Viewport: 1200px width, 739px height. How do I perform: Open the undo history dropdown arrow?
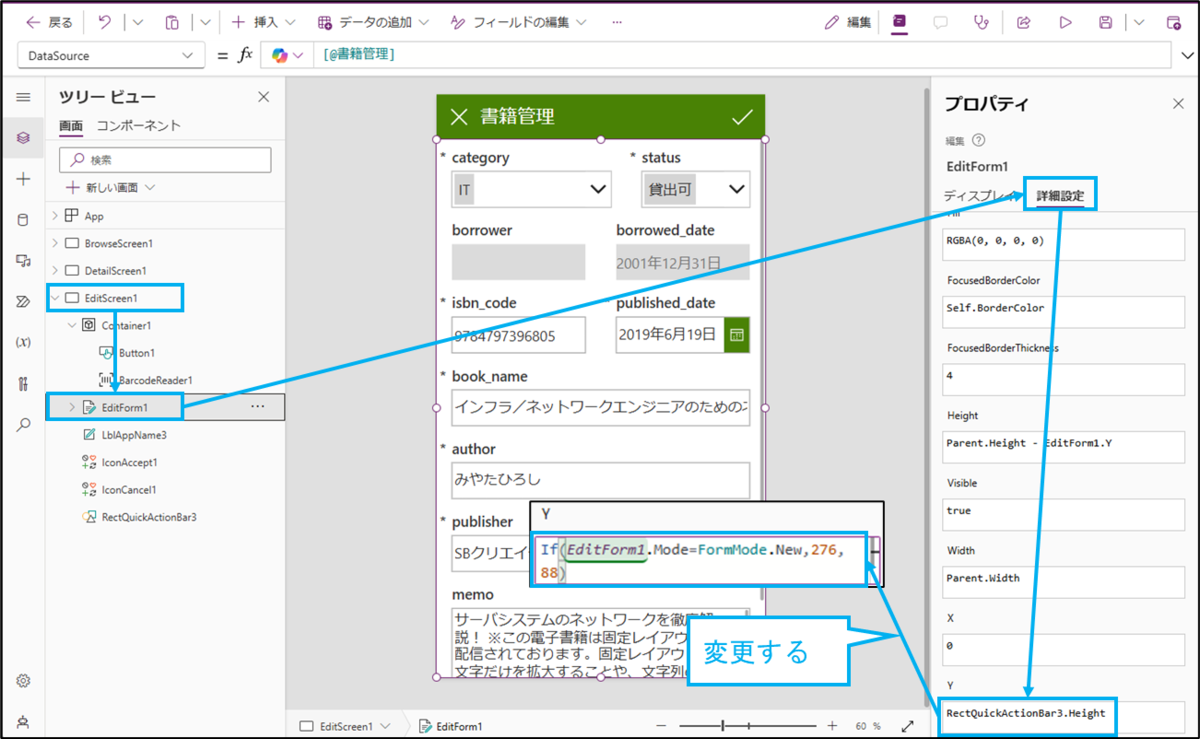(x=137, y=22)
